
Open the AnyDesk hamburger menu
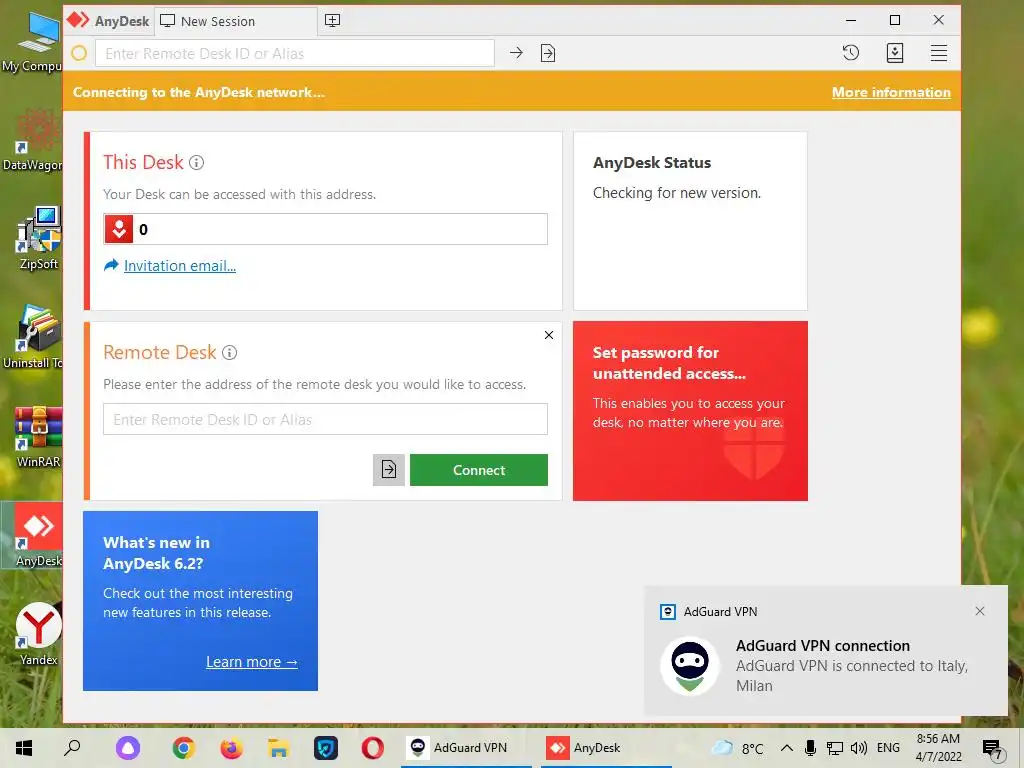point(938,53)
